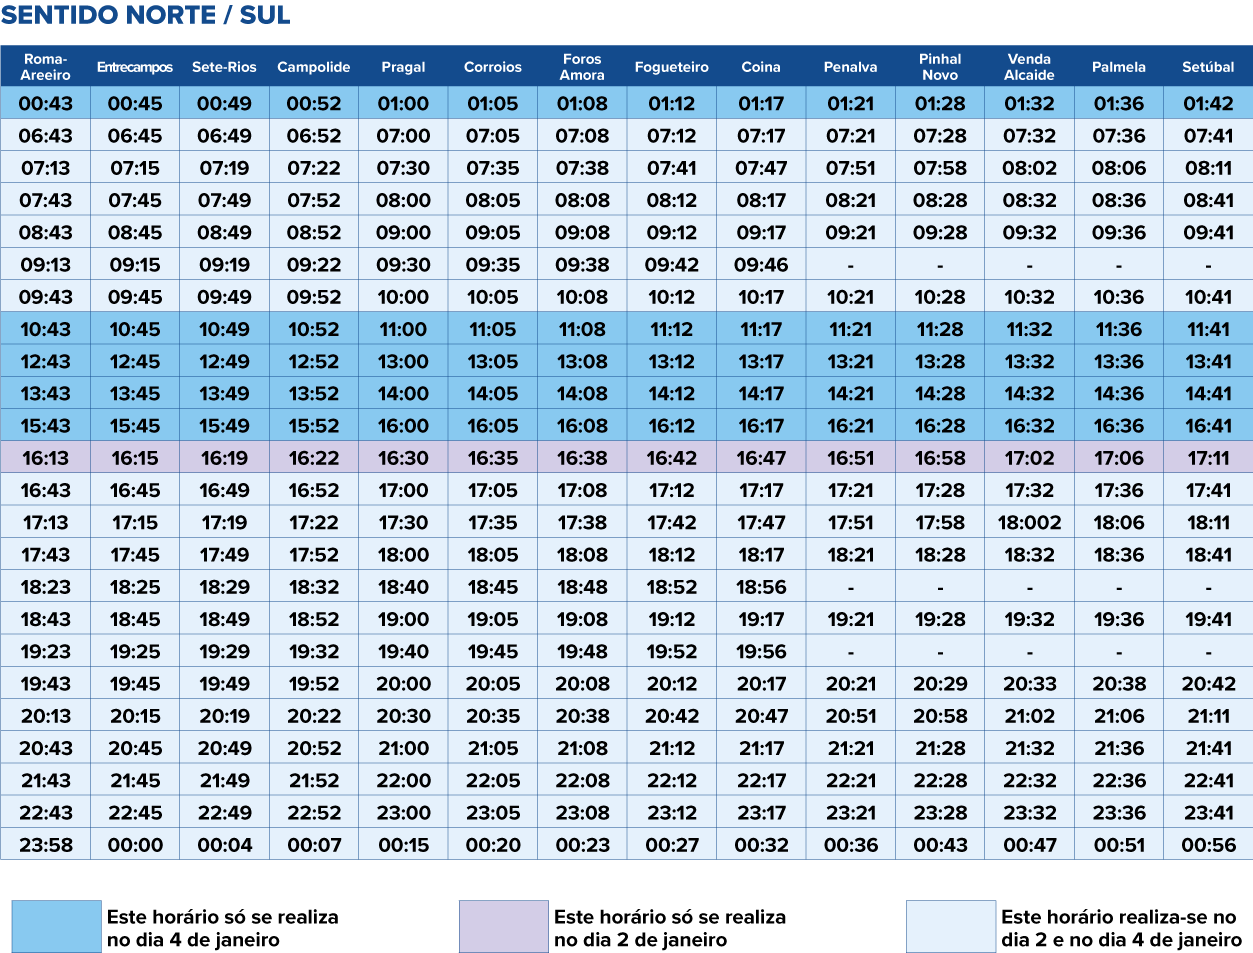Select the Coina column header
The image size is (1253, 953).
tap(761, 67)
